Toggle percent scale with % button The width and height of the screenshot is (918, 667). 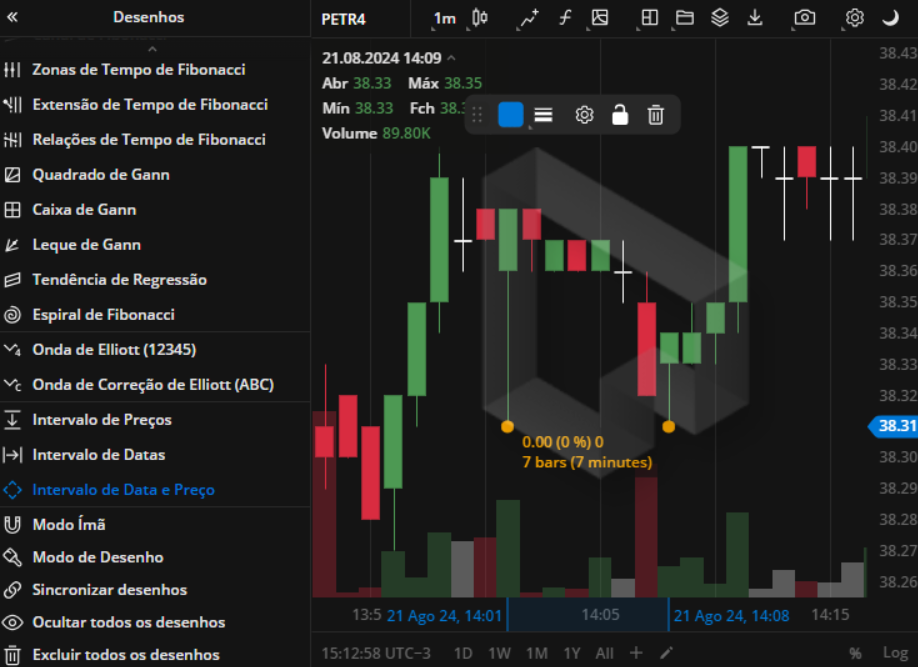[x=855, y=653]
